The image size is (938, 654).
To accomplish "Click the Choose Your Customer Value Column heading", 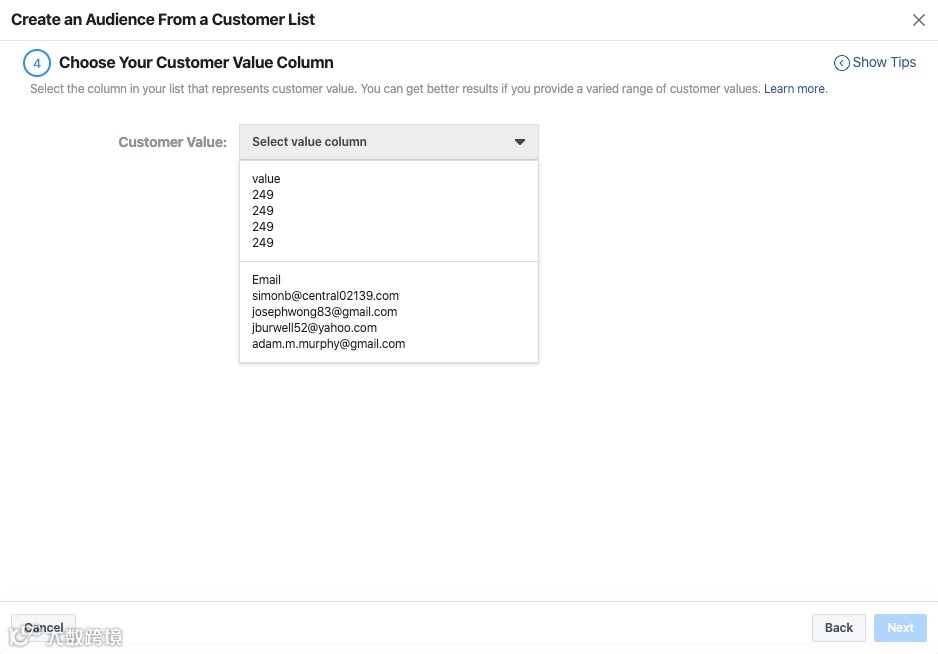I will tap(196, 62).
